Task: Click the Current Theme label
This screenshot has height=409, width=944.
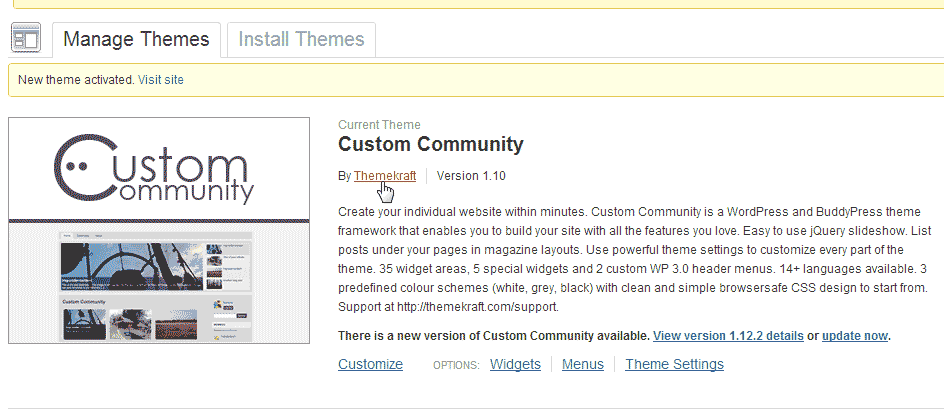Action: 379,125
